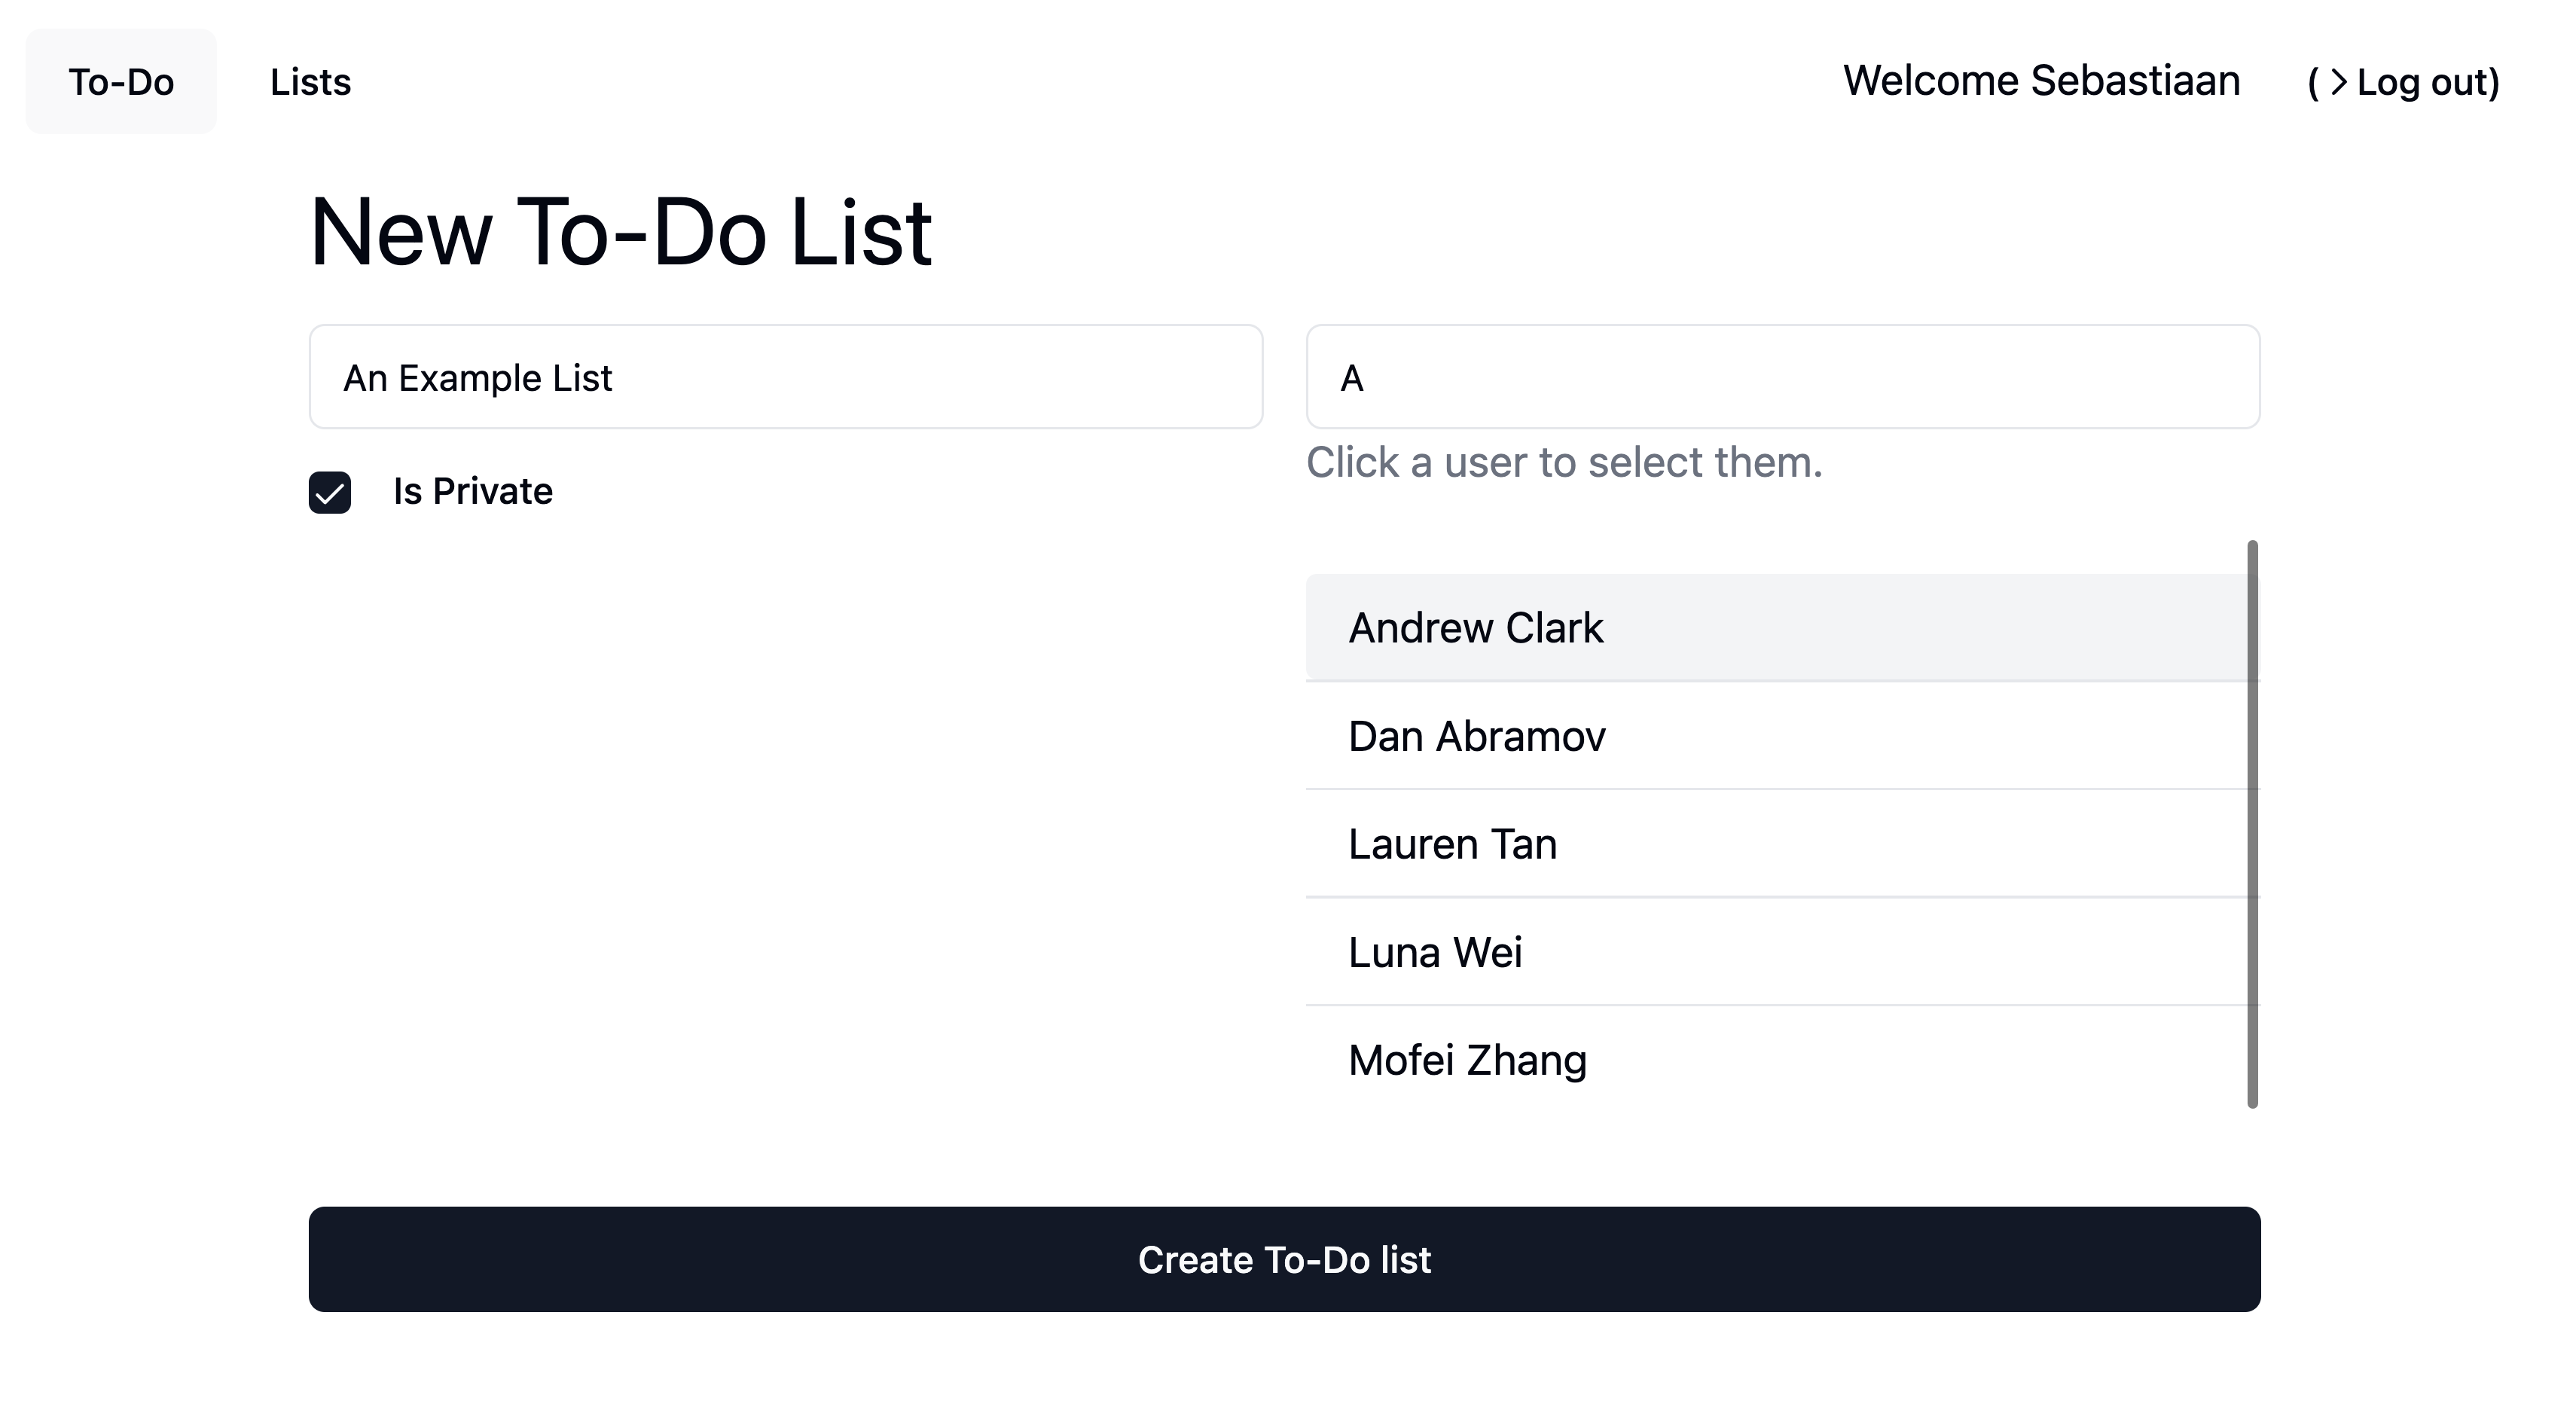Image resolution: width=2576 pixels, height=1410 pixels.
Task: Click the Is Private label
Action: [472, 491]
